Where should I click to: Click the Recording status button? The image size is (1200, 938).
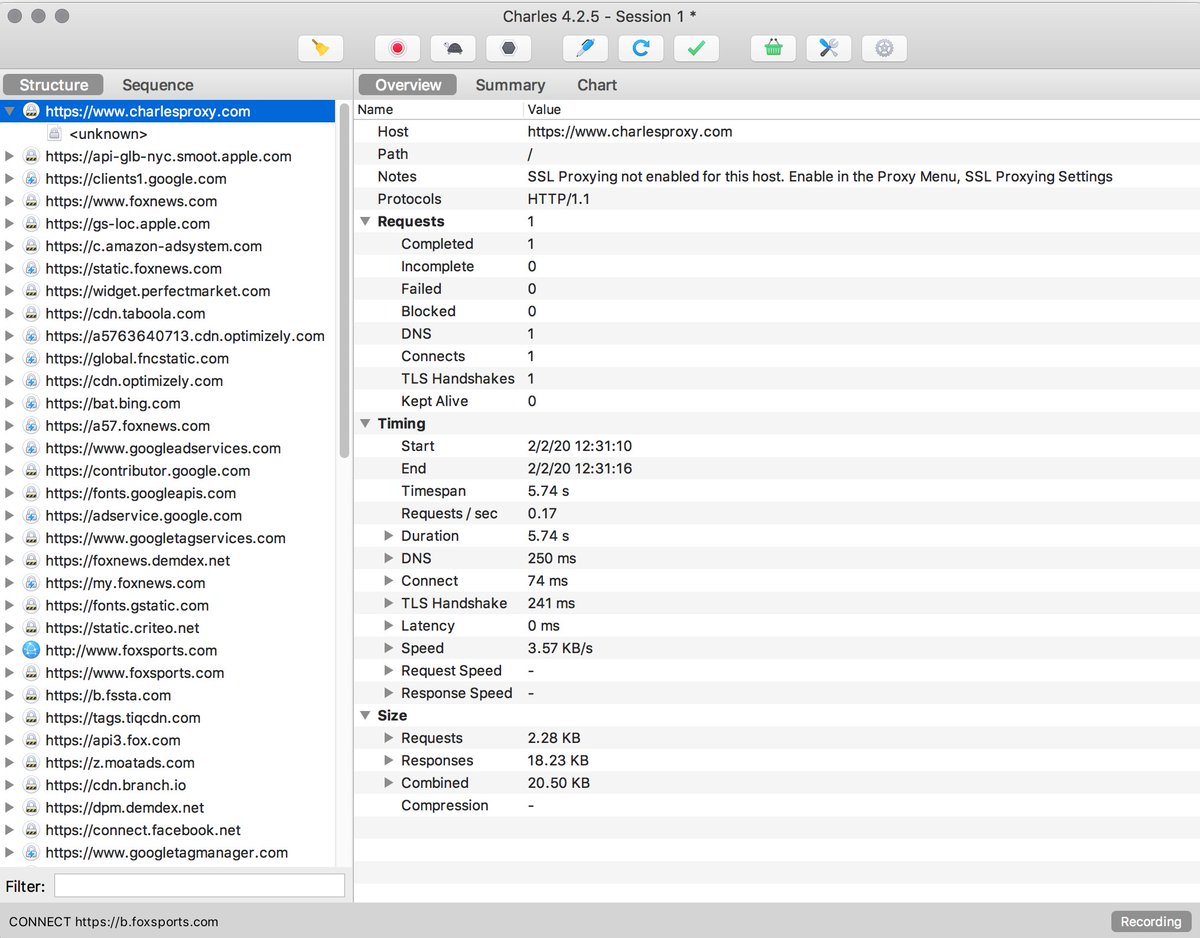click(1151, 921)
